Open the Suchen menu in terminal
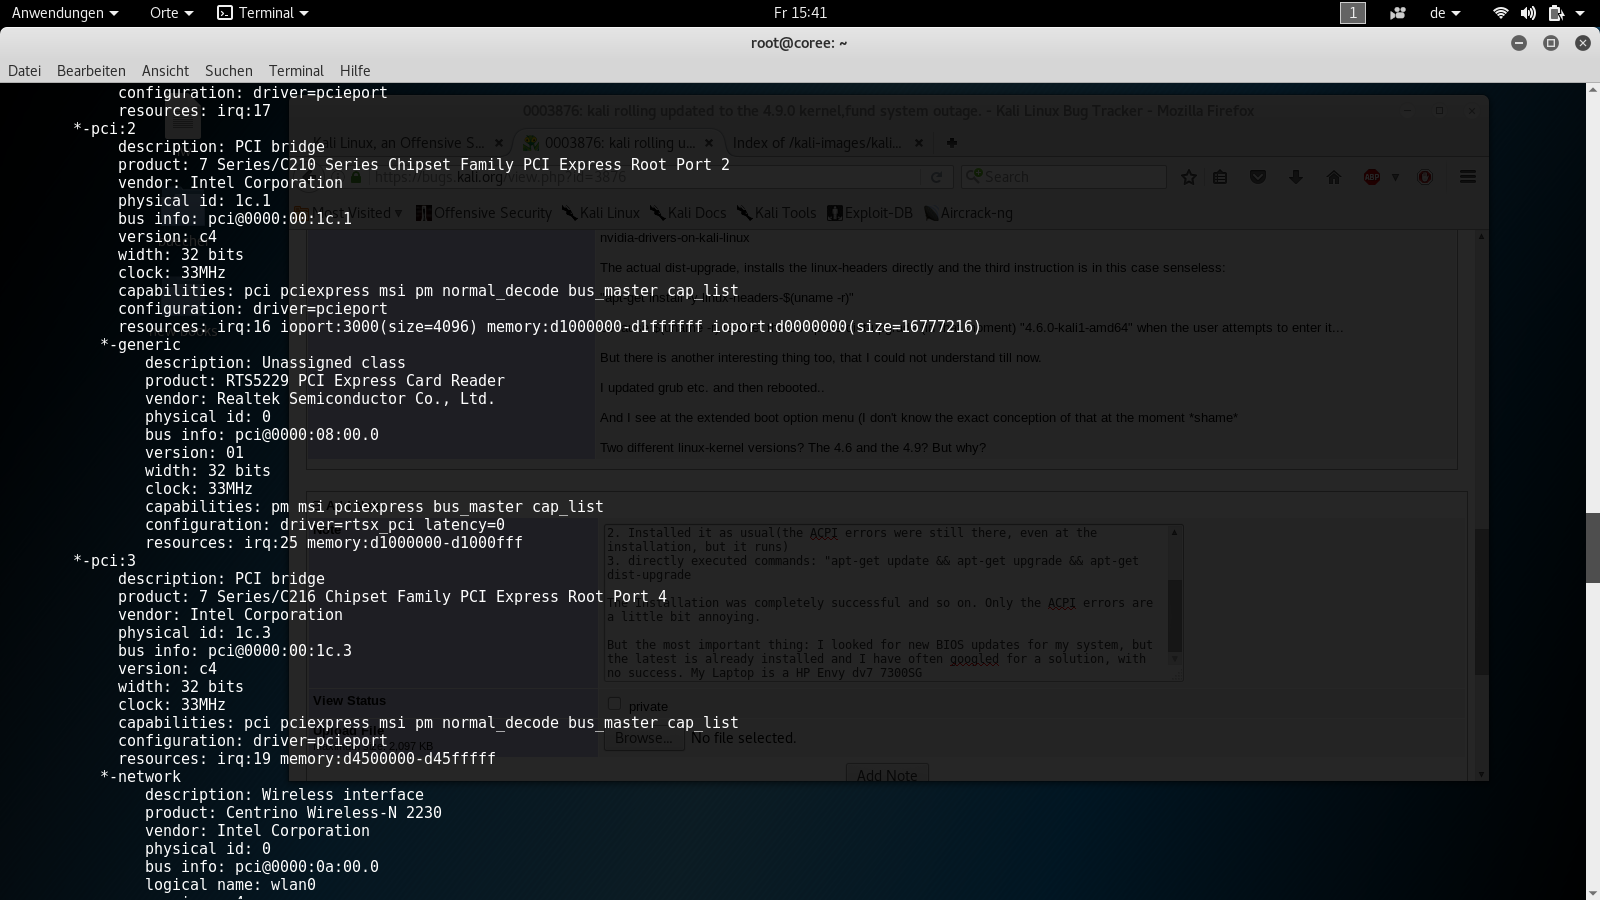The height and width of the screenshot is (900, 1600). pyautogui.click(x=229, y=71)
